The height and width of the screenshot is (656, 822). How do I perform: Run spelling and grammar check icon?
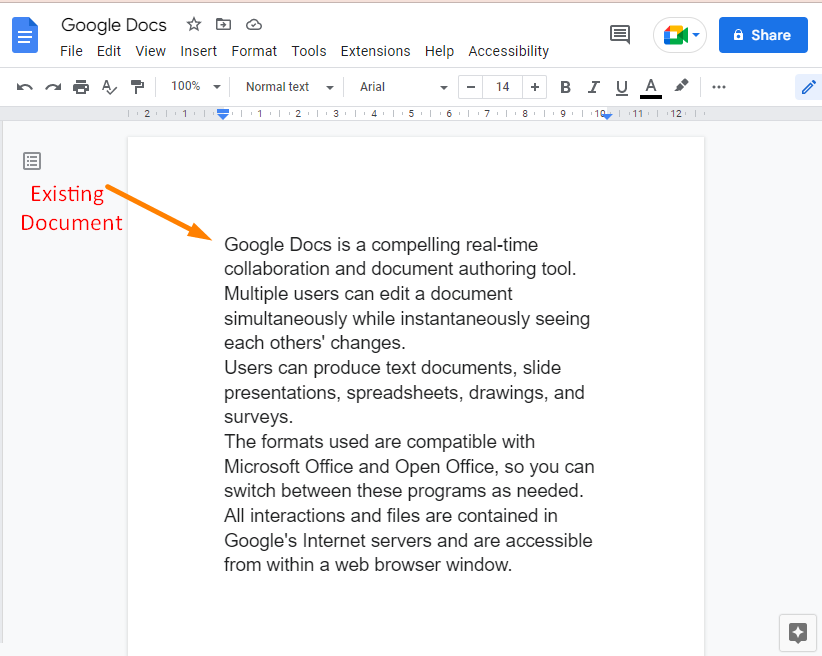tap(109, 87)
